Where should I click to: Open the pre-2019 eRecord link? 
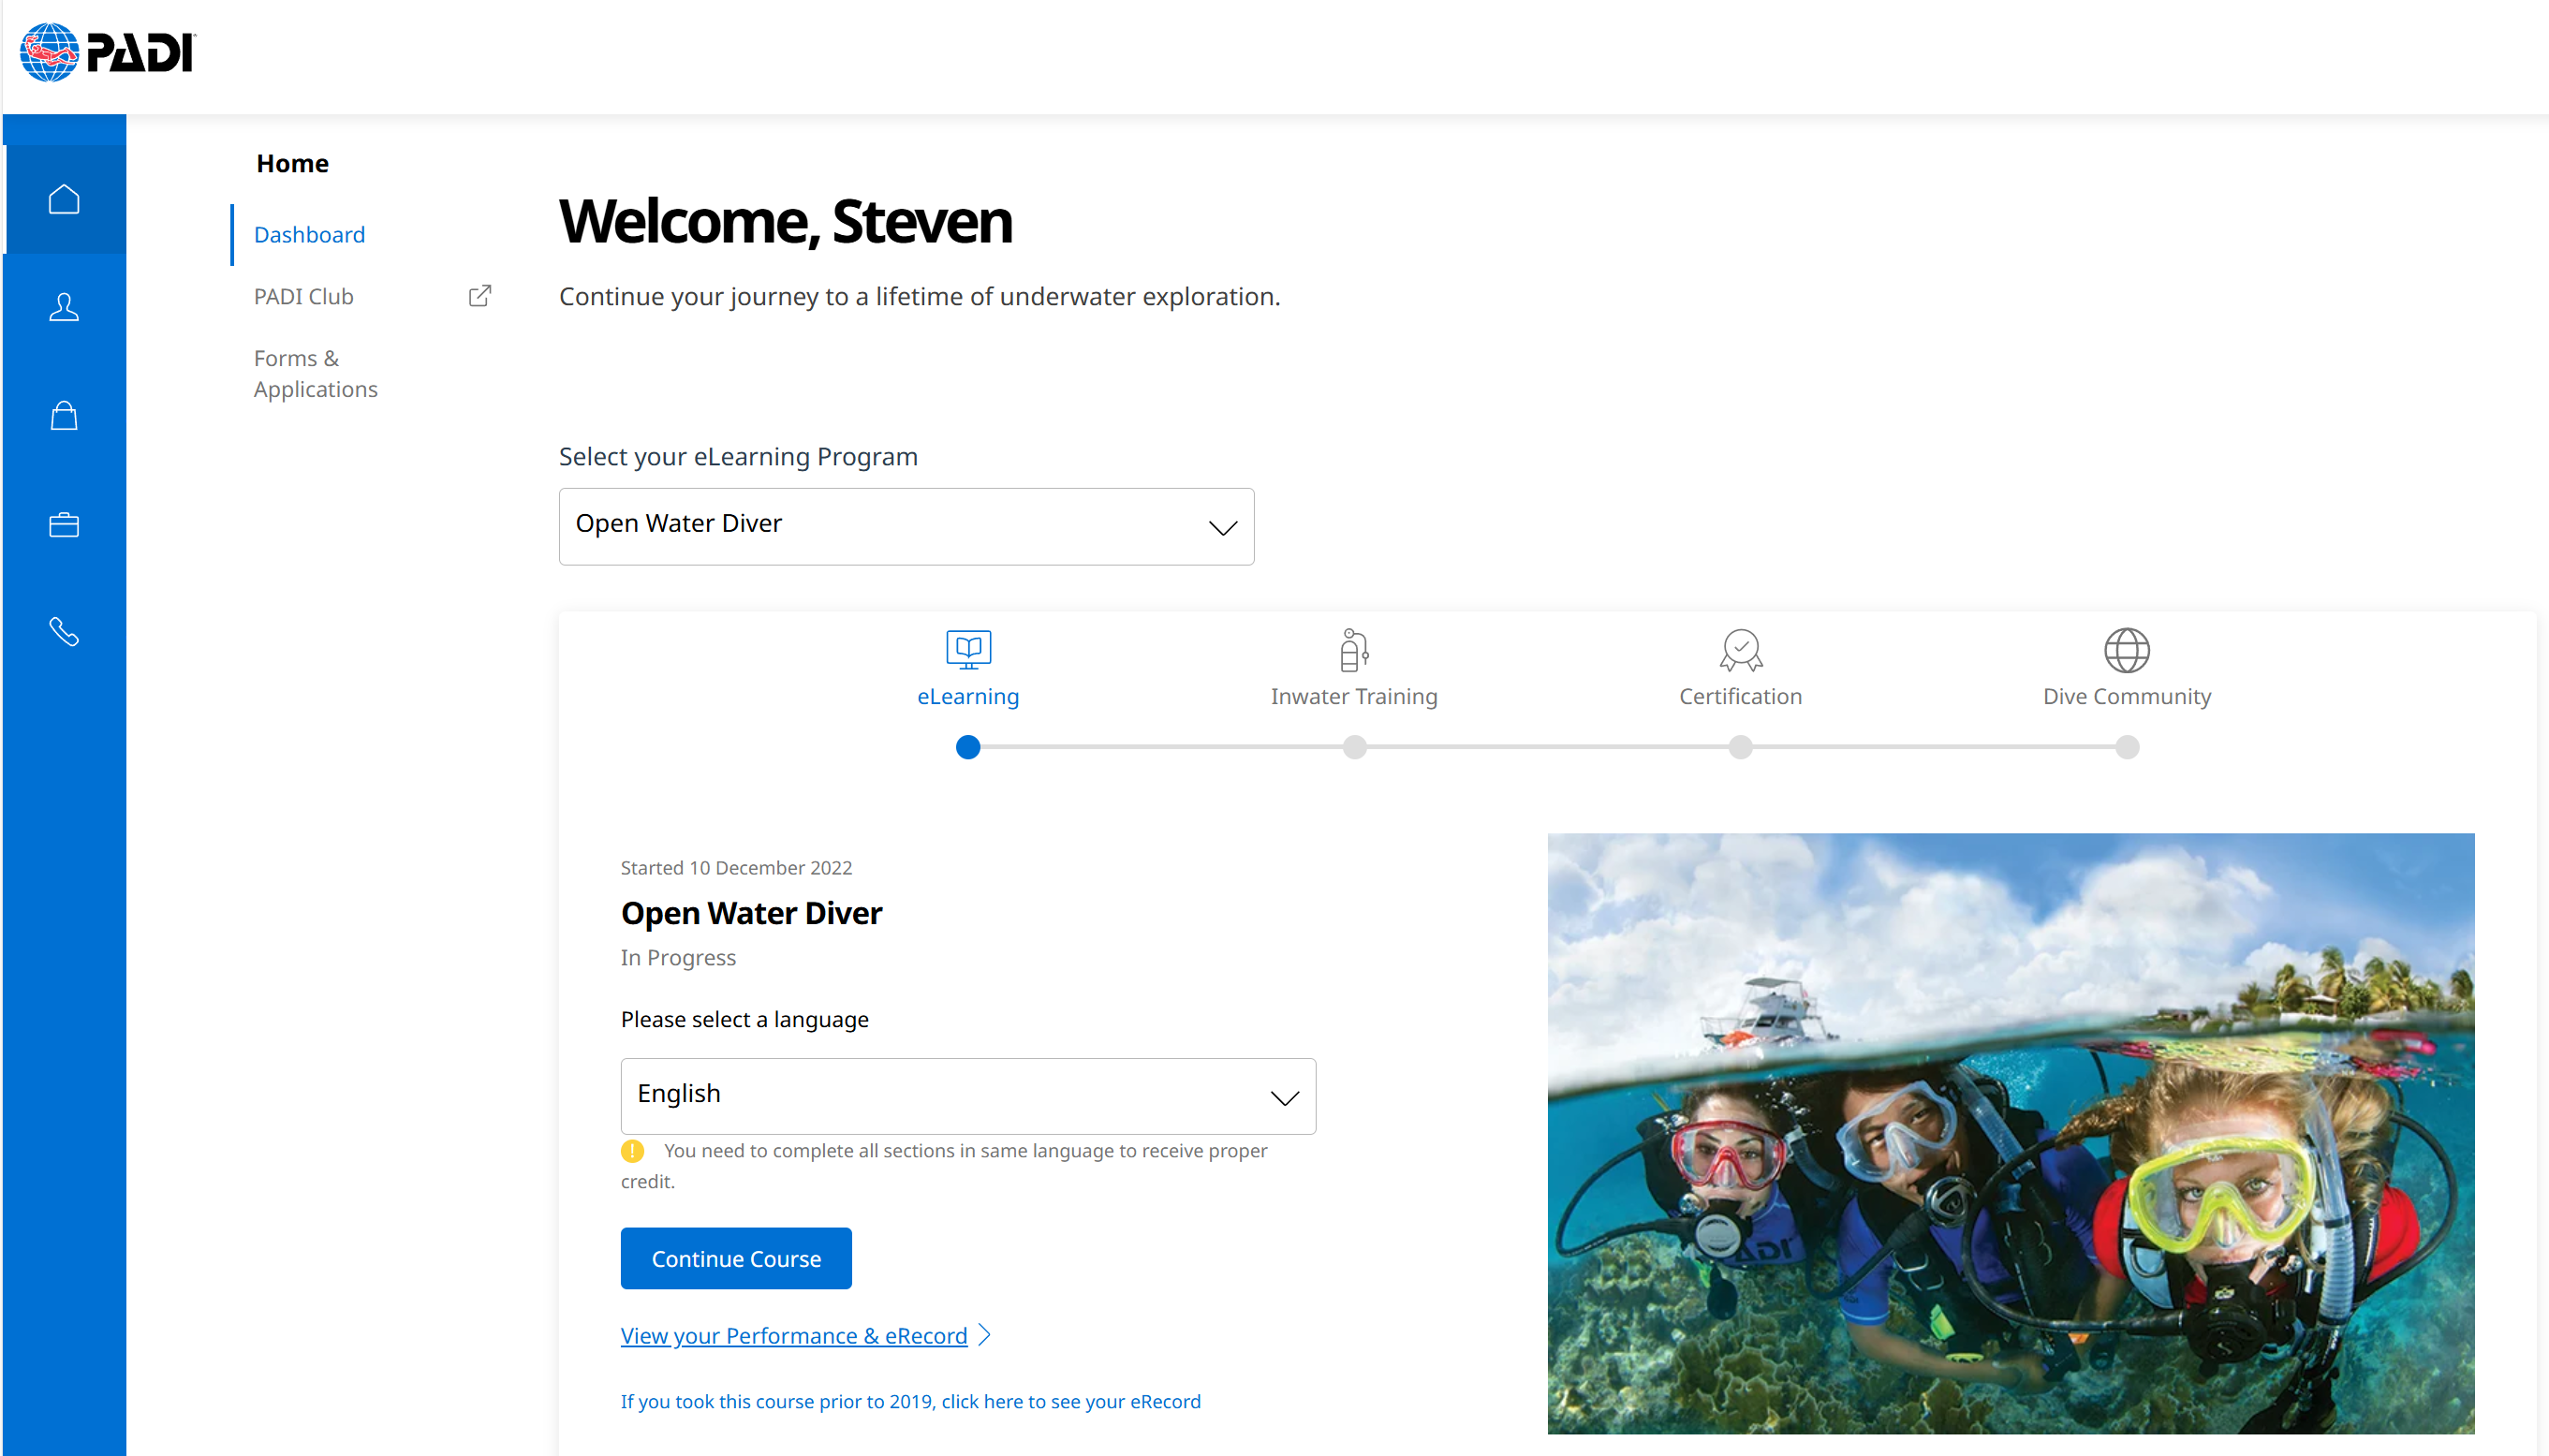pos(910,1401)
